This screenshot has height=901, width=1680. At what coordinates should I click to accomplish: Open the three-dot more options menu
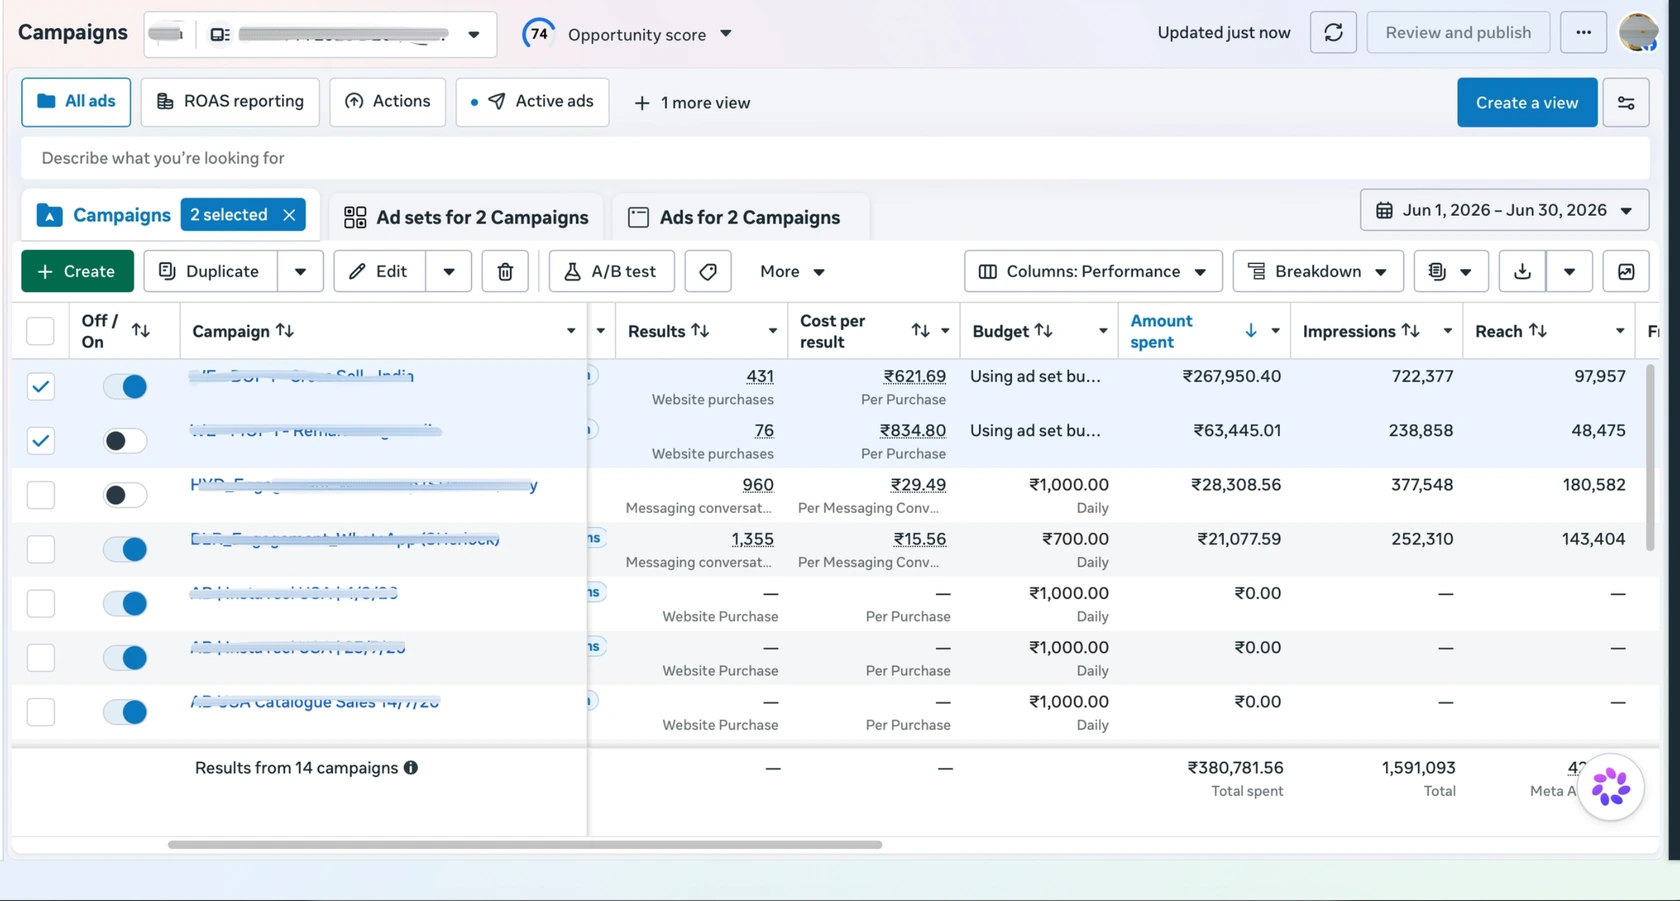point(1583,33)
